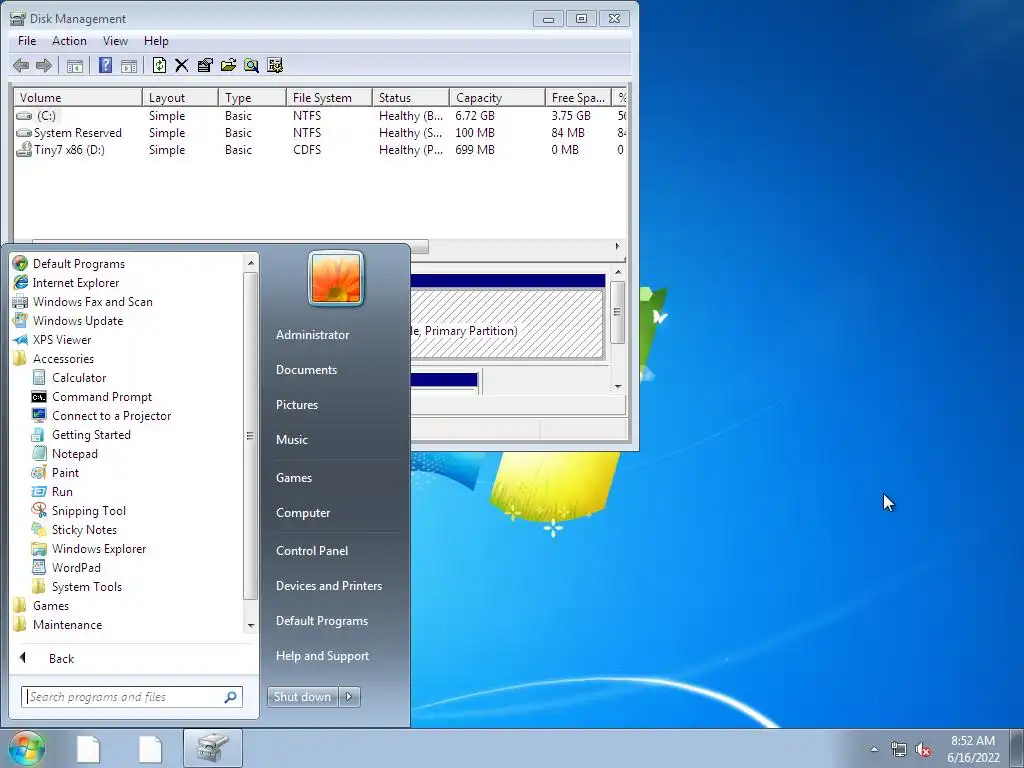Click the Explore magnifier icon in the toolbar
Viewport: 1024px width, 768px height.
click(251, 65)
